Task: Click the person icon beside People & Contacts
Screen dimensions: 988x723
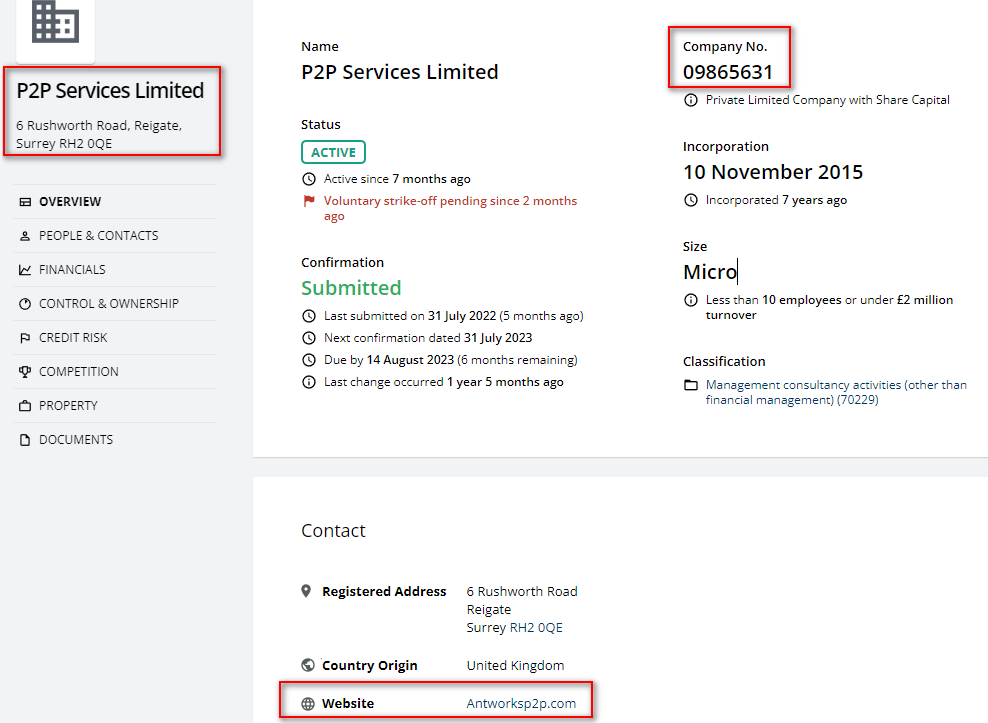Action: [25, 236]
